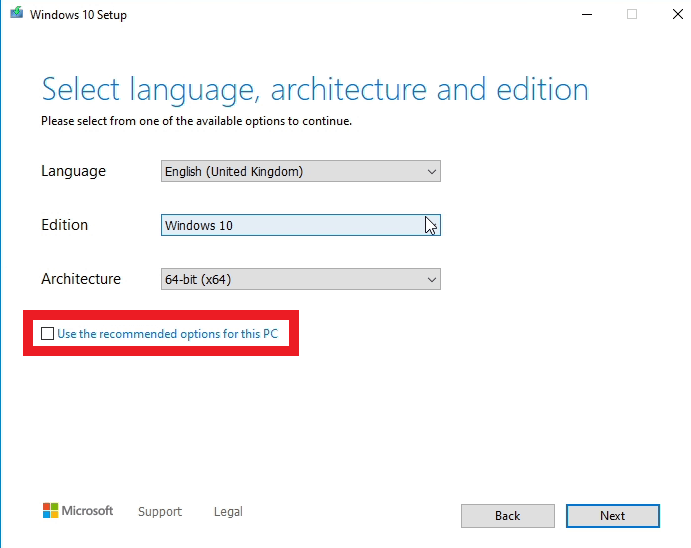Open the Support link
Screen dimensions: 691x548
tap(160, 511)
